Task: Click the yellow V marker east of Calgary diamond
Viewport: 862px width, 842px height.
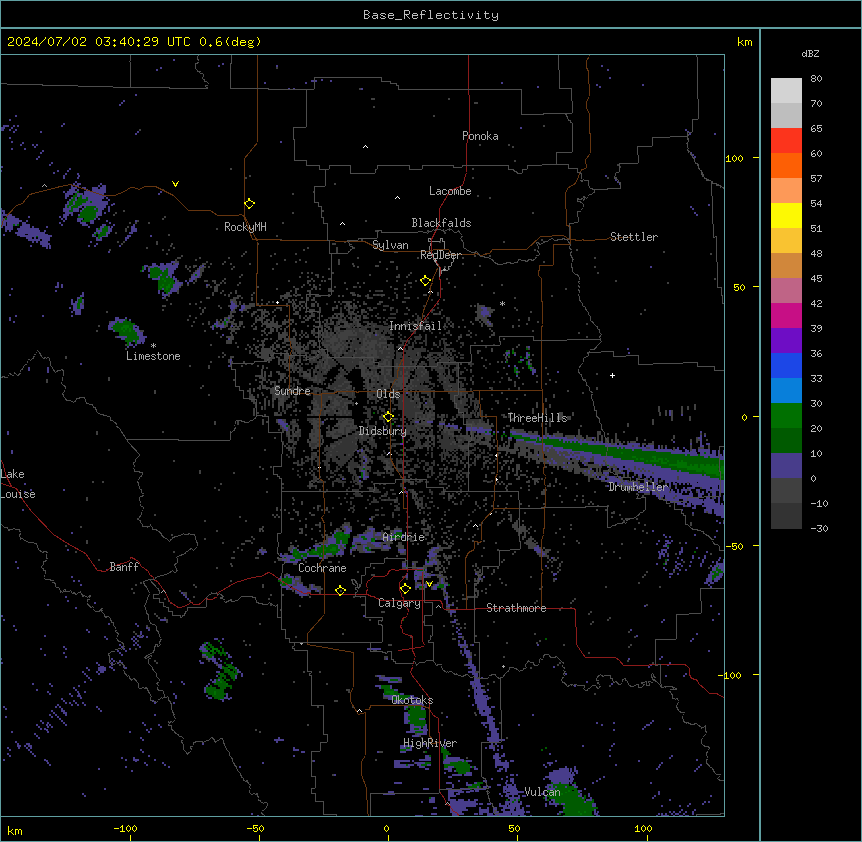Action: tap(429, 584)
